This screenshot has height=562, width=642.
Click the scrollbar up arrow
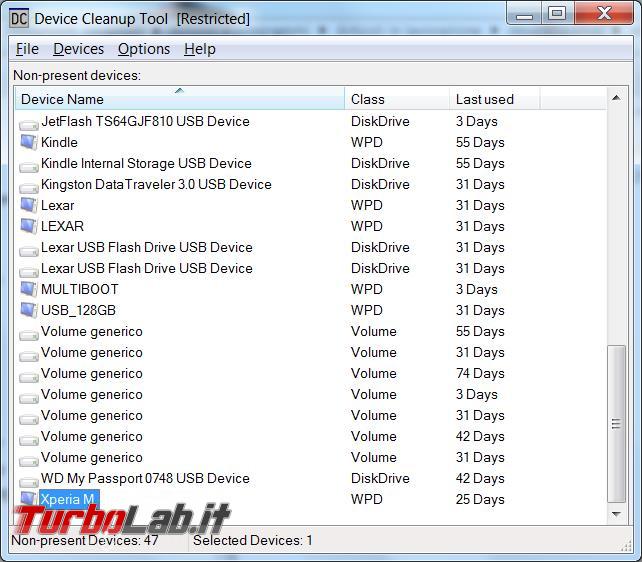coord(616,98)
